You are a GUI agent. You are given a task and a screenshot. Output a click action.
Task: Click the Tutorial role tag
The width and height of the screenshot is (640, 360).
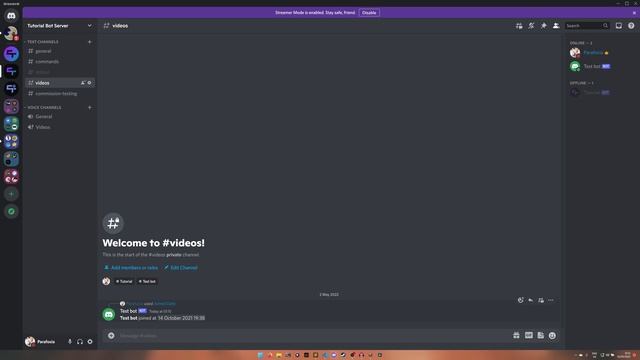[124, 281]
